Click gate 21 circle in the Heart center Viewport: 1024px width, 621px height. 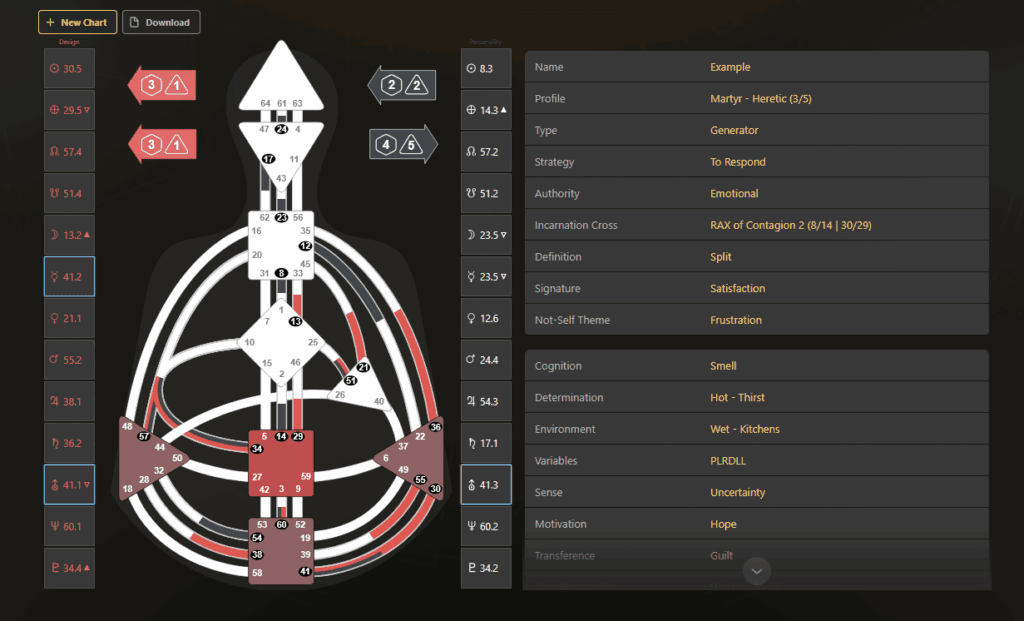click(x=364, y=367)
